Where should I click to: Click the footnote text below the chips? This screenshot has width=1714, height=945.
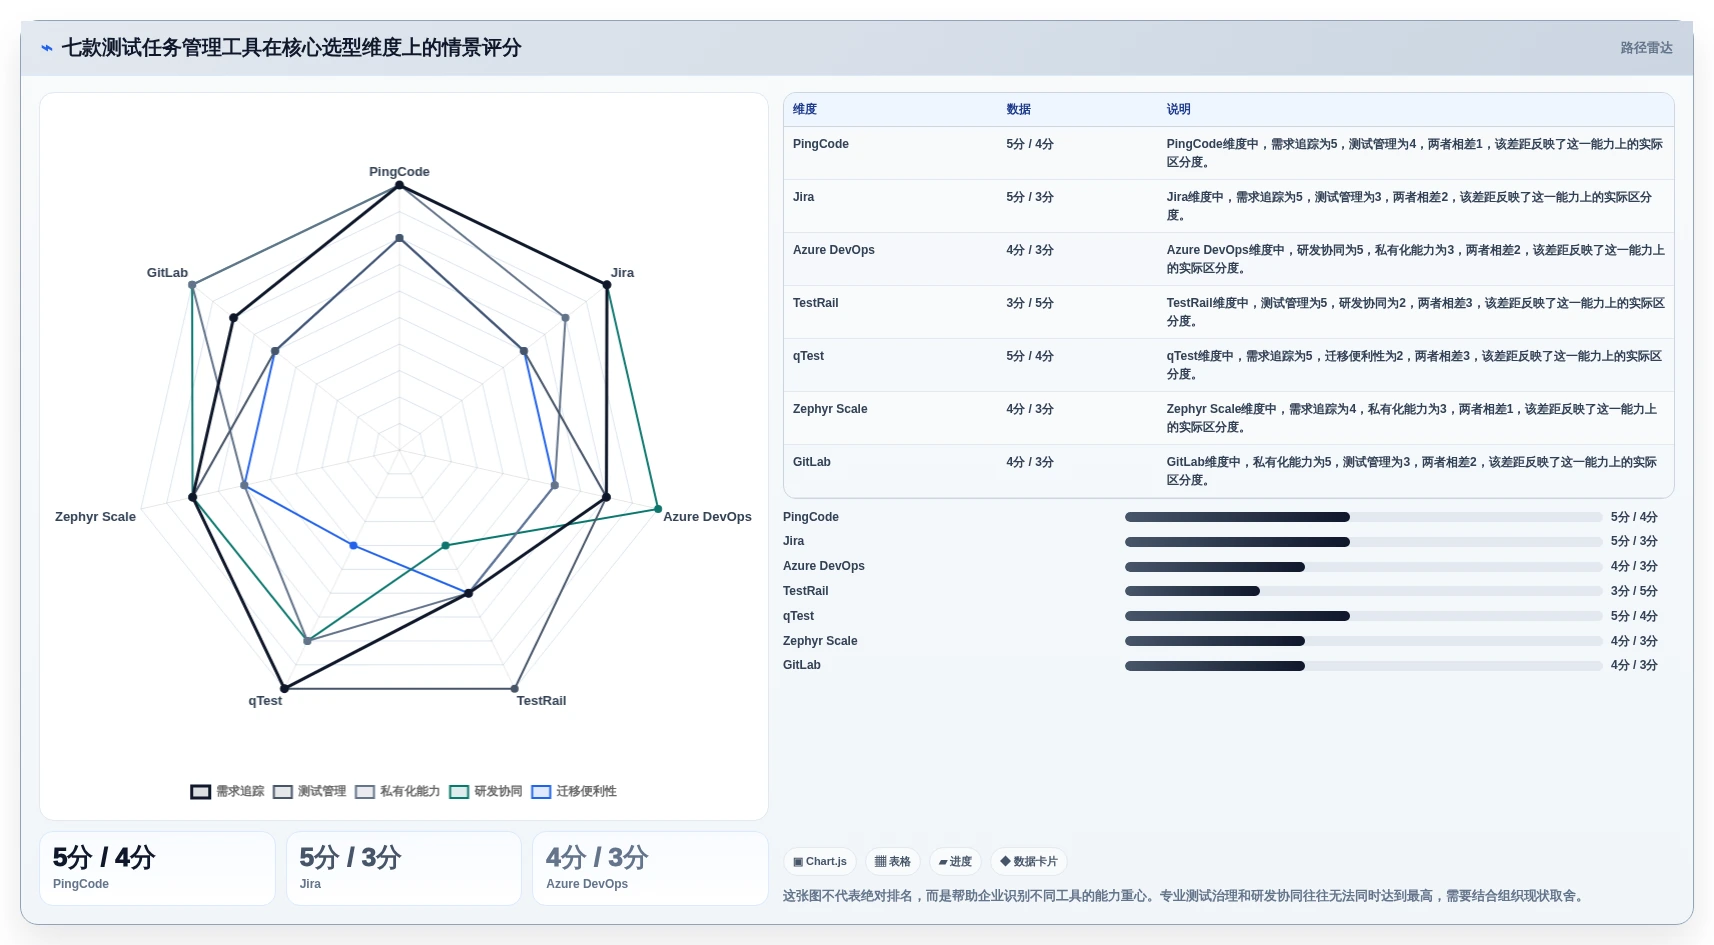[x=1185, y=896]
